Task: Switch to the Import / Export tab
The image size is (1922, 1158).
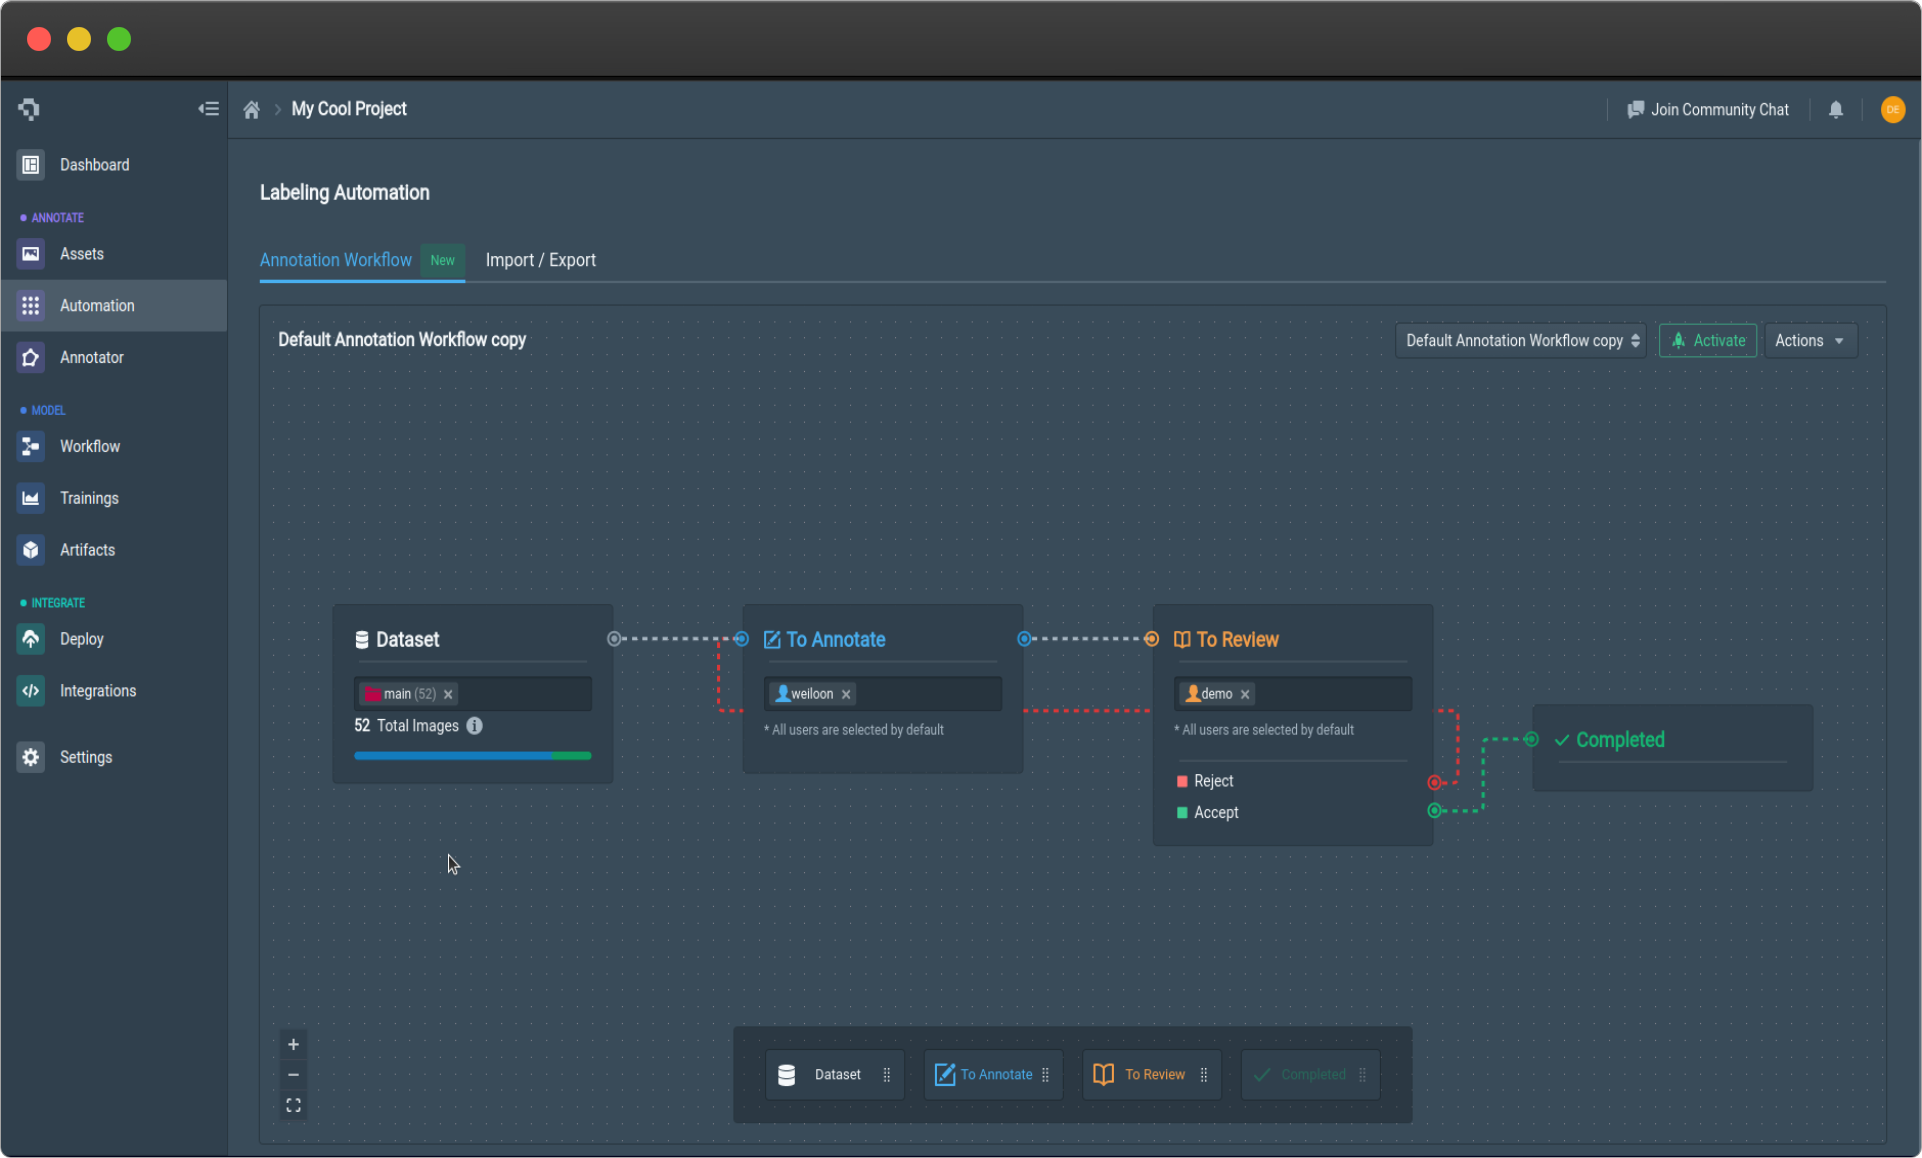Action: point(540,260)
